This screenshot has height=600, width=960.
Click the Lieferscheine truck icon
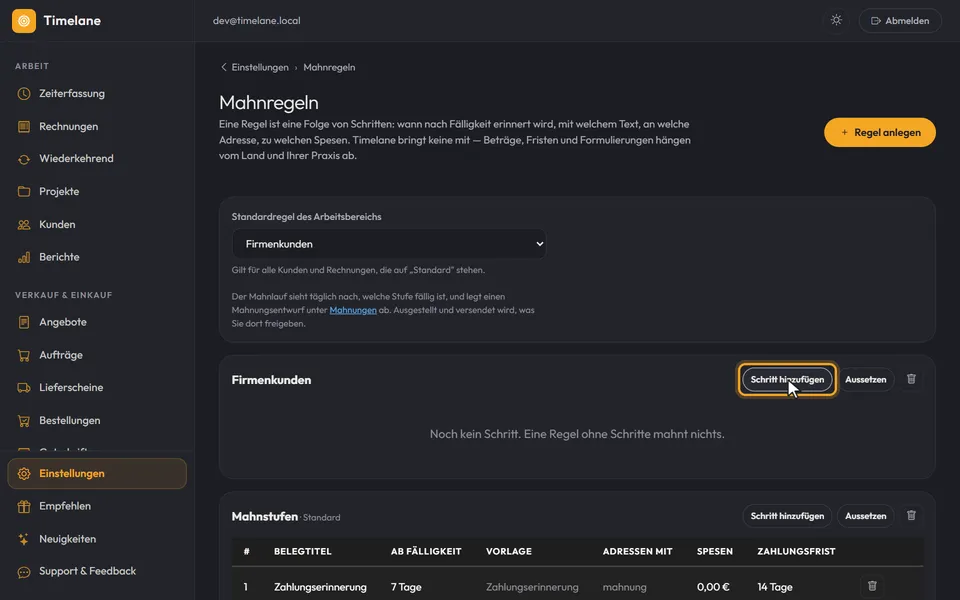click(24, 388)
